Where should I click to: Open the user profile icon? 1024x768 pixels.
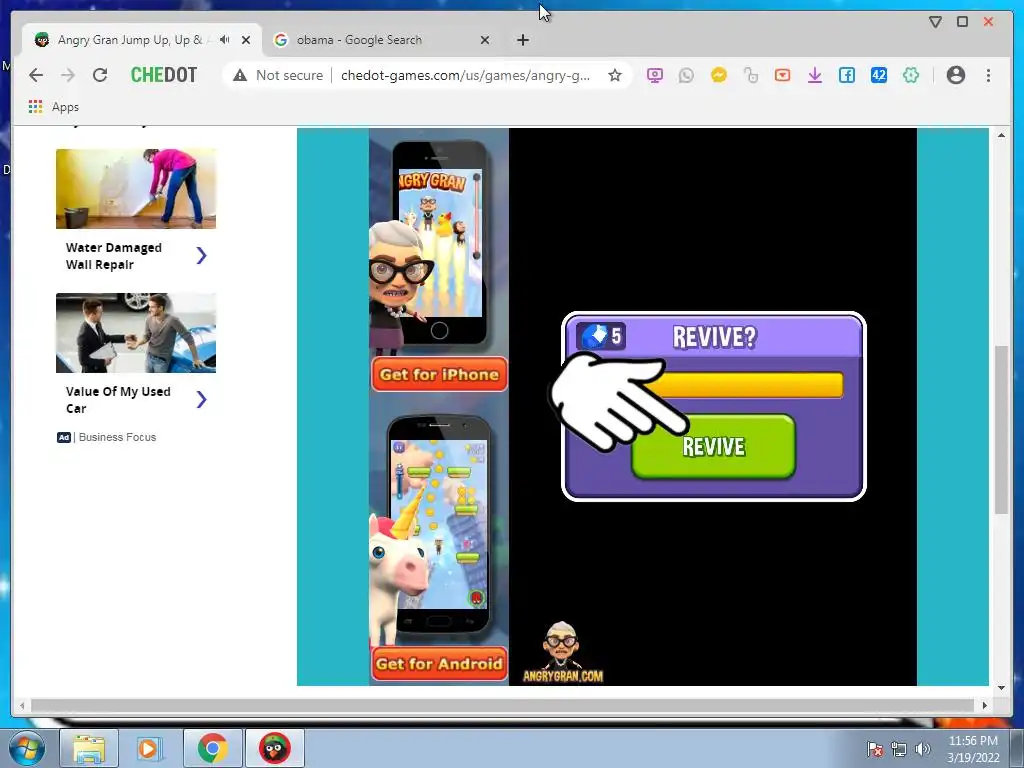(955, 75)
